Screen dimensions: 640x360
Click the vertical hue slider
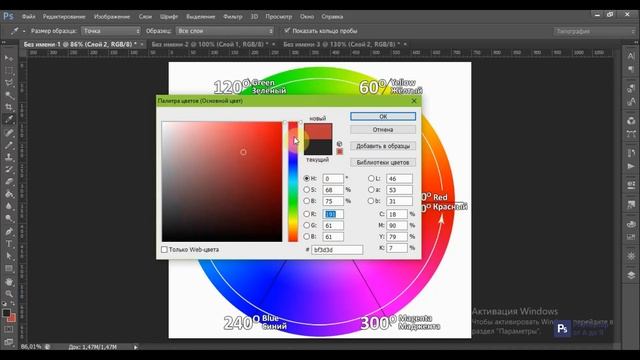point(293,182)
